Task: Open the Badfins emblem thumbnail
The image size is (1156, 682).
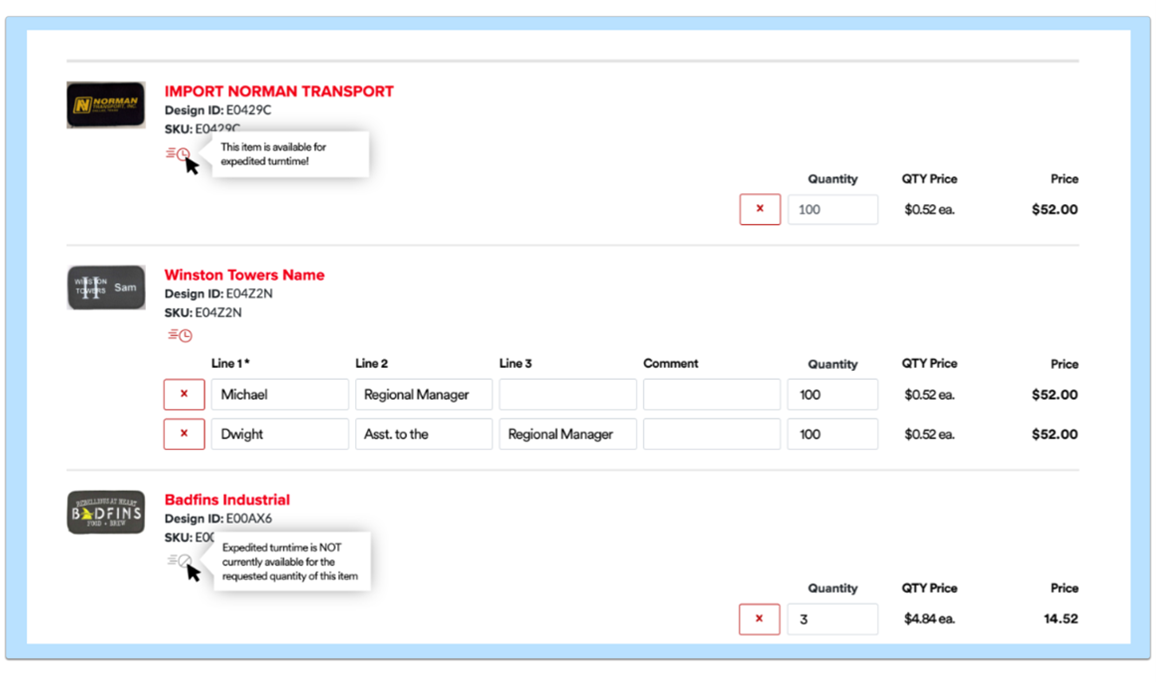Action: pyautogui.click(x=106, y=512)
